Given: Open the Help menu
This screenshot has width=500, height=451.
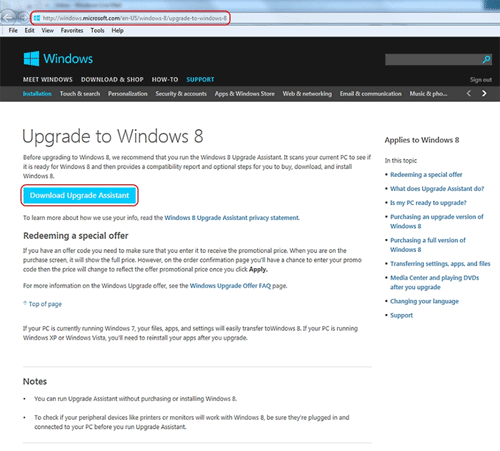Looking at the screenshot, I should (x=117, y=30).
